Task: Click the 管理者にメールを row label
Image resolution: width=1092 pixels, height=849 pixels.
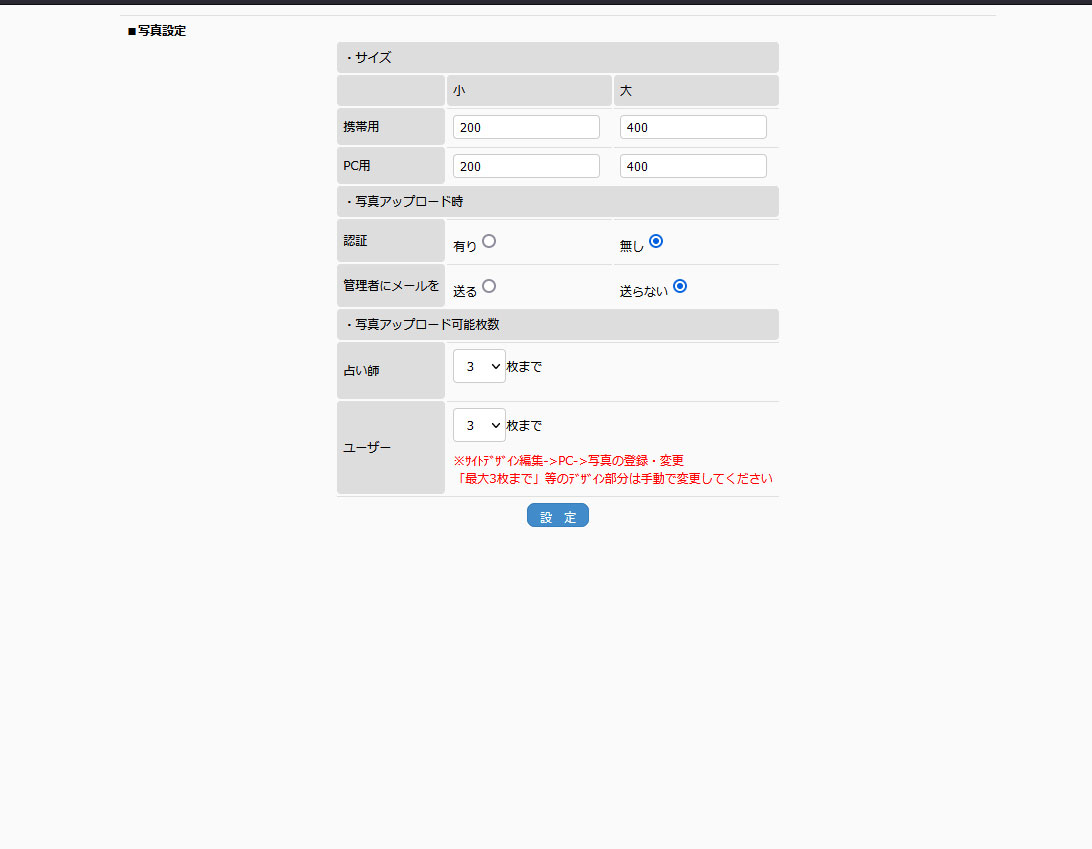Action: [x=390, y=285]
